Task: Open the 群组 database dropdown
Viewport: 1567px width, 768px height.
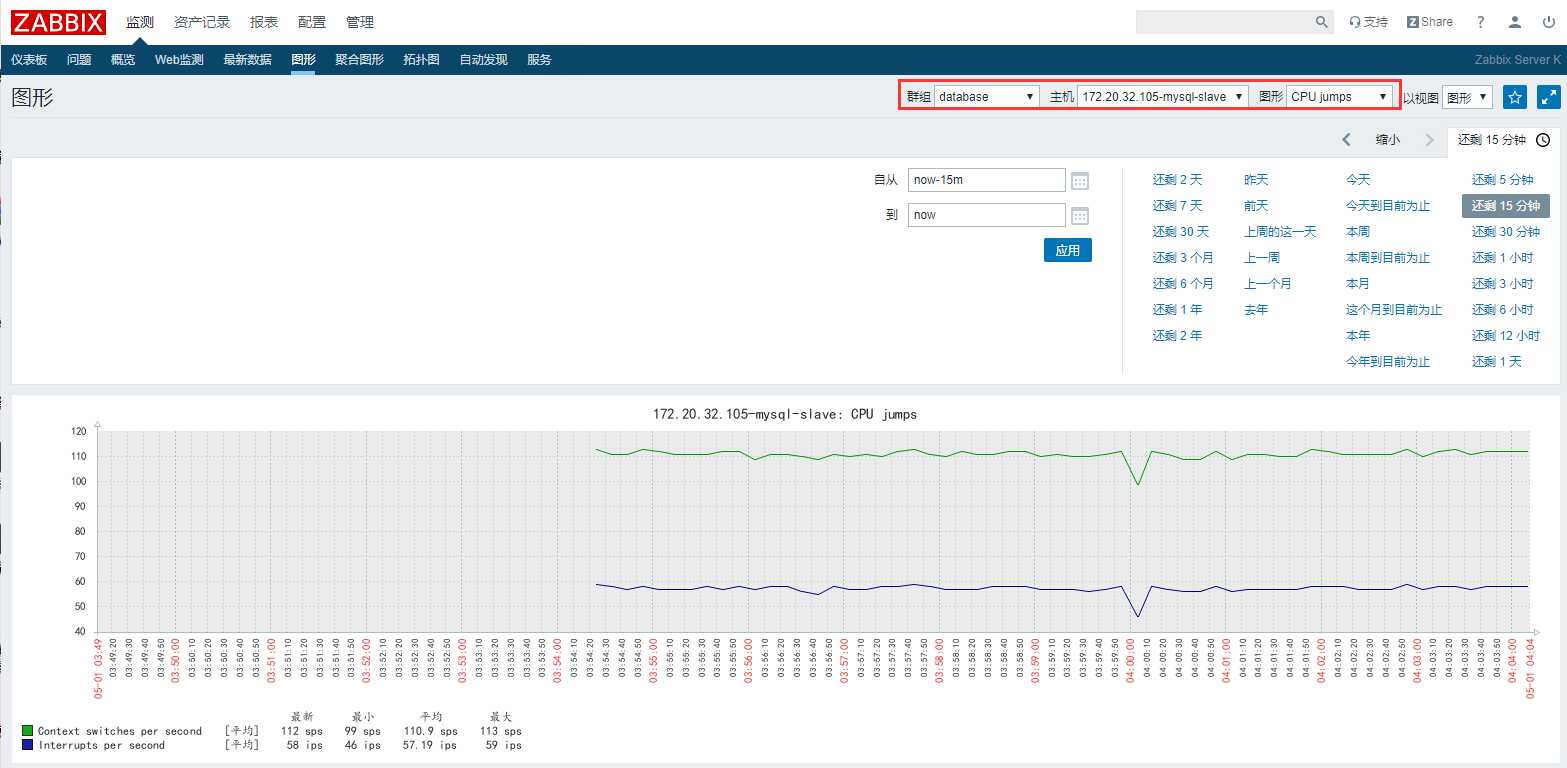Action: point(987,97)
